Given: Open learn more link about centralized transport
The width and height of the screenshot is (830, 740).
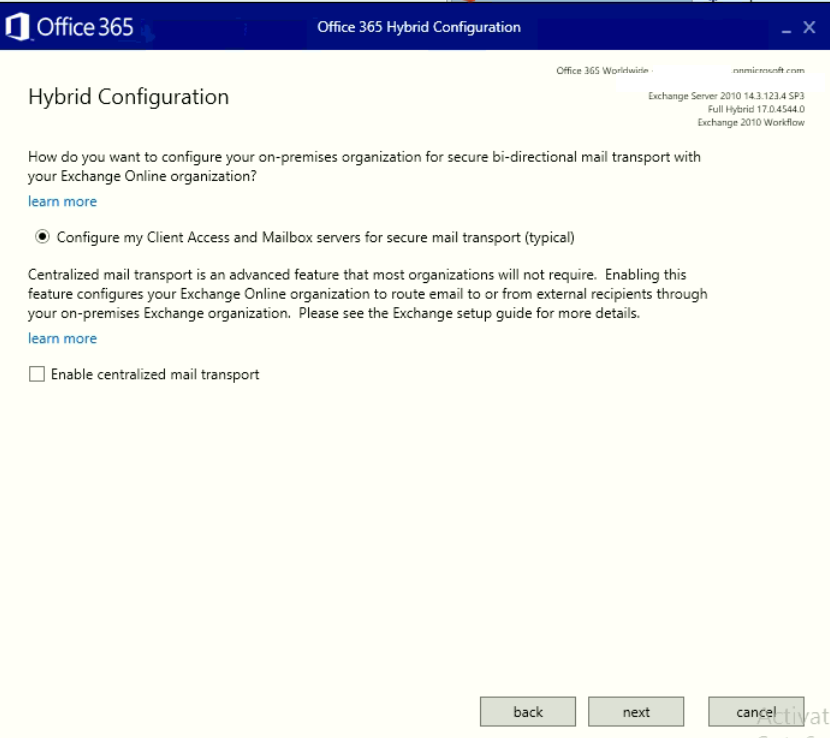Looking at the screenshot, I should pos(62,339).
